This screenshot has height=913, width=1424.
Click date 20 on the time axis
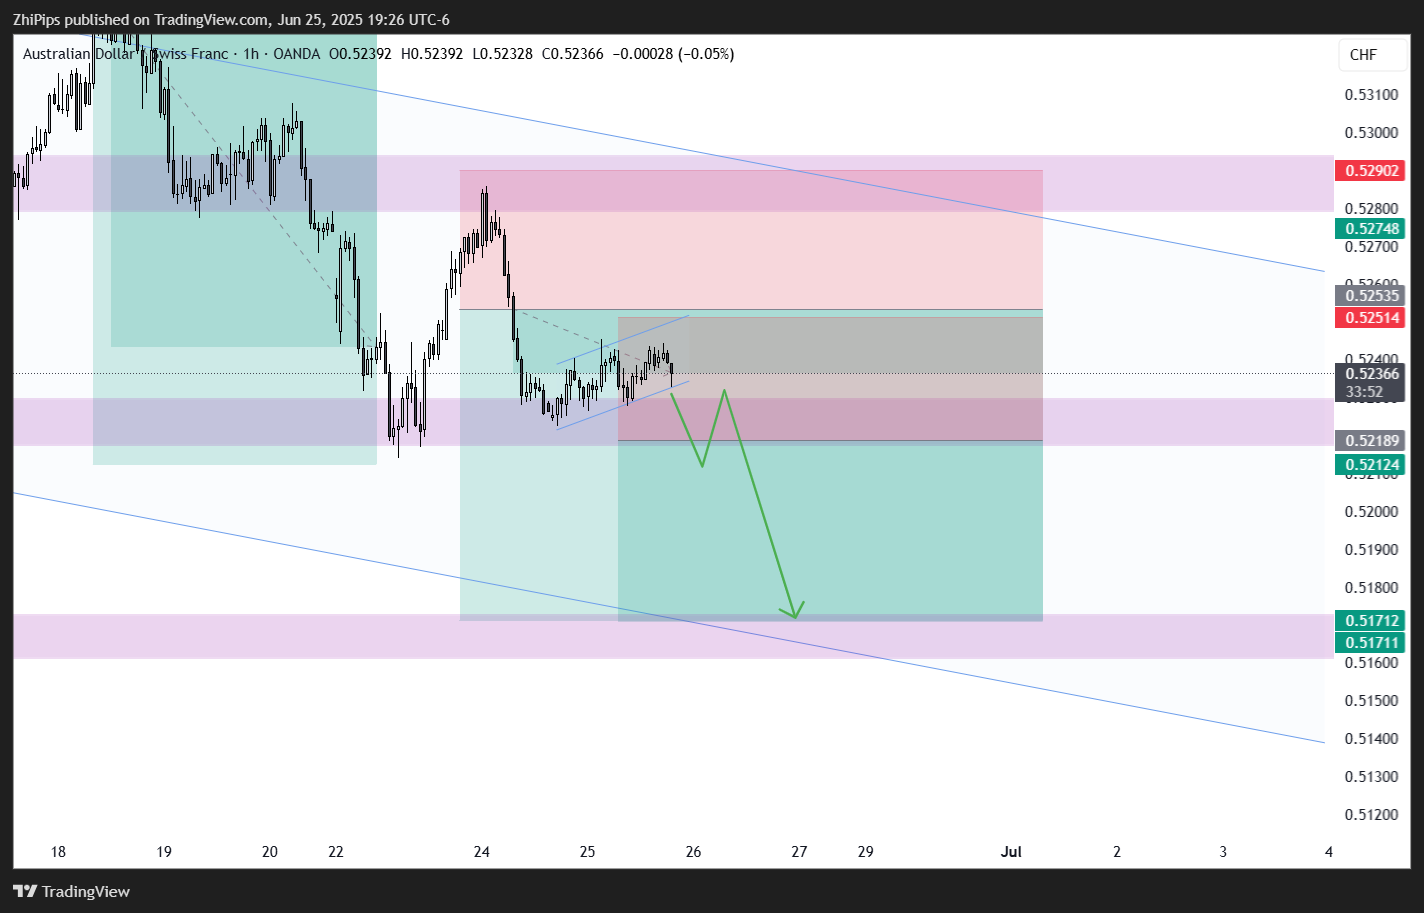(x=269, y=852)
